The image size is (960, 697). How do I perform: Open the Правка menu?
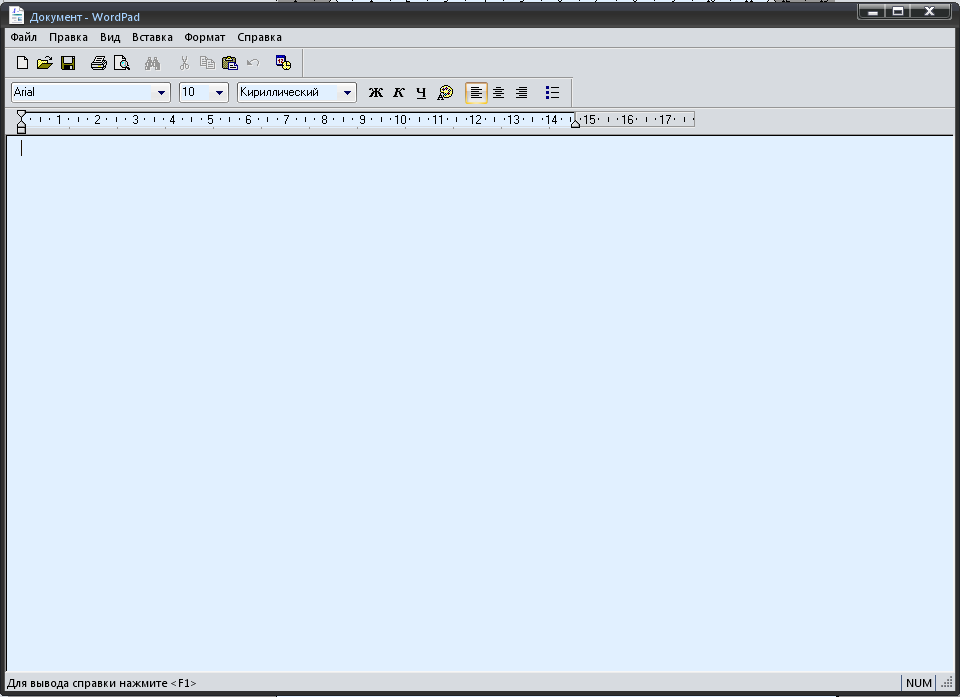click(68, 37)
